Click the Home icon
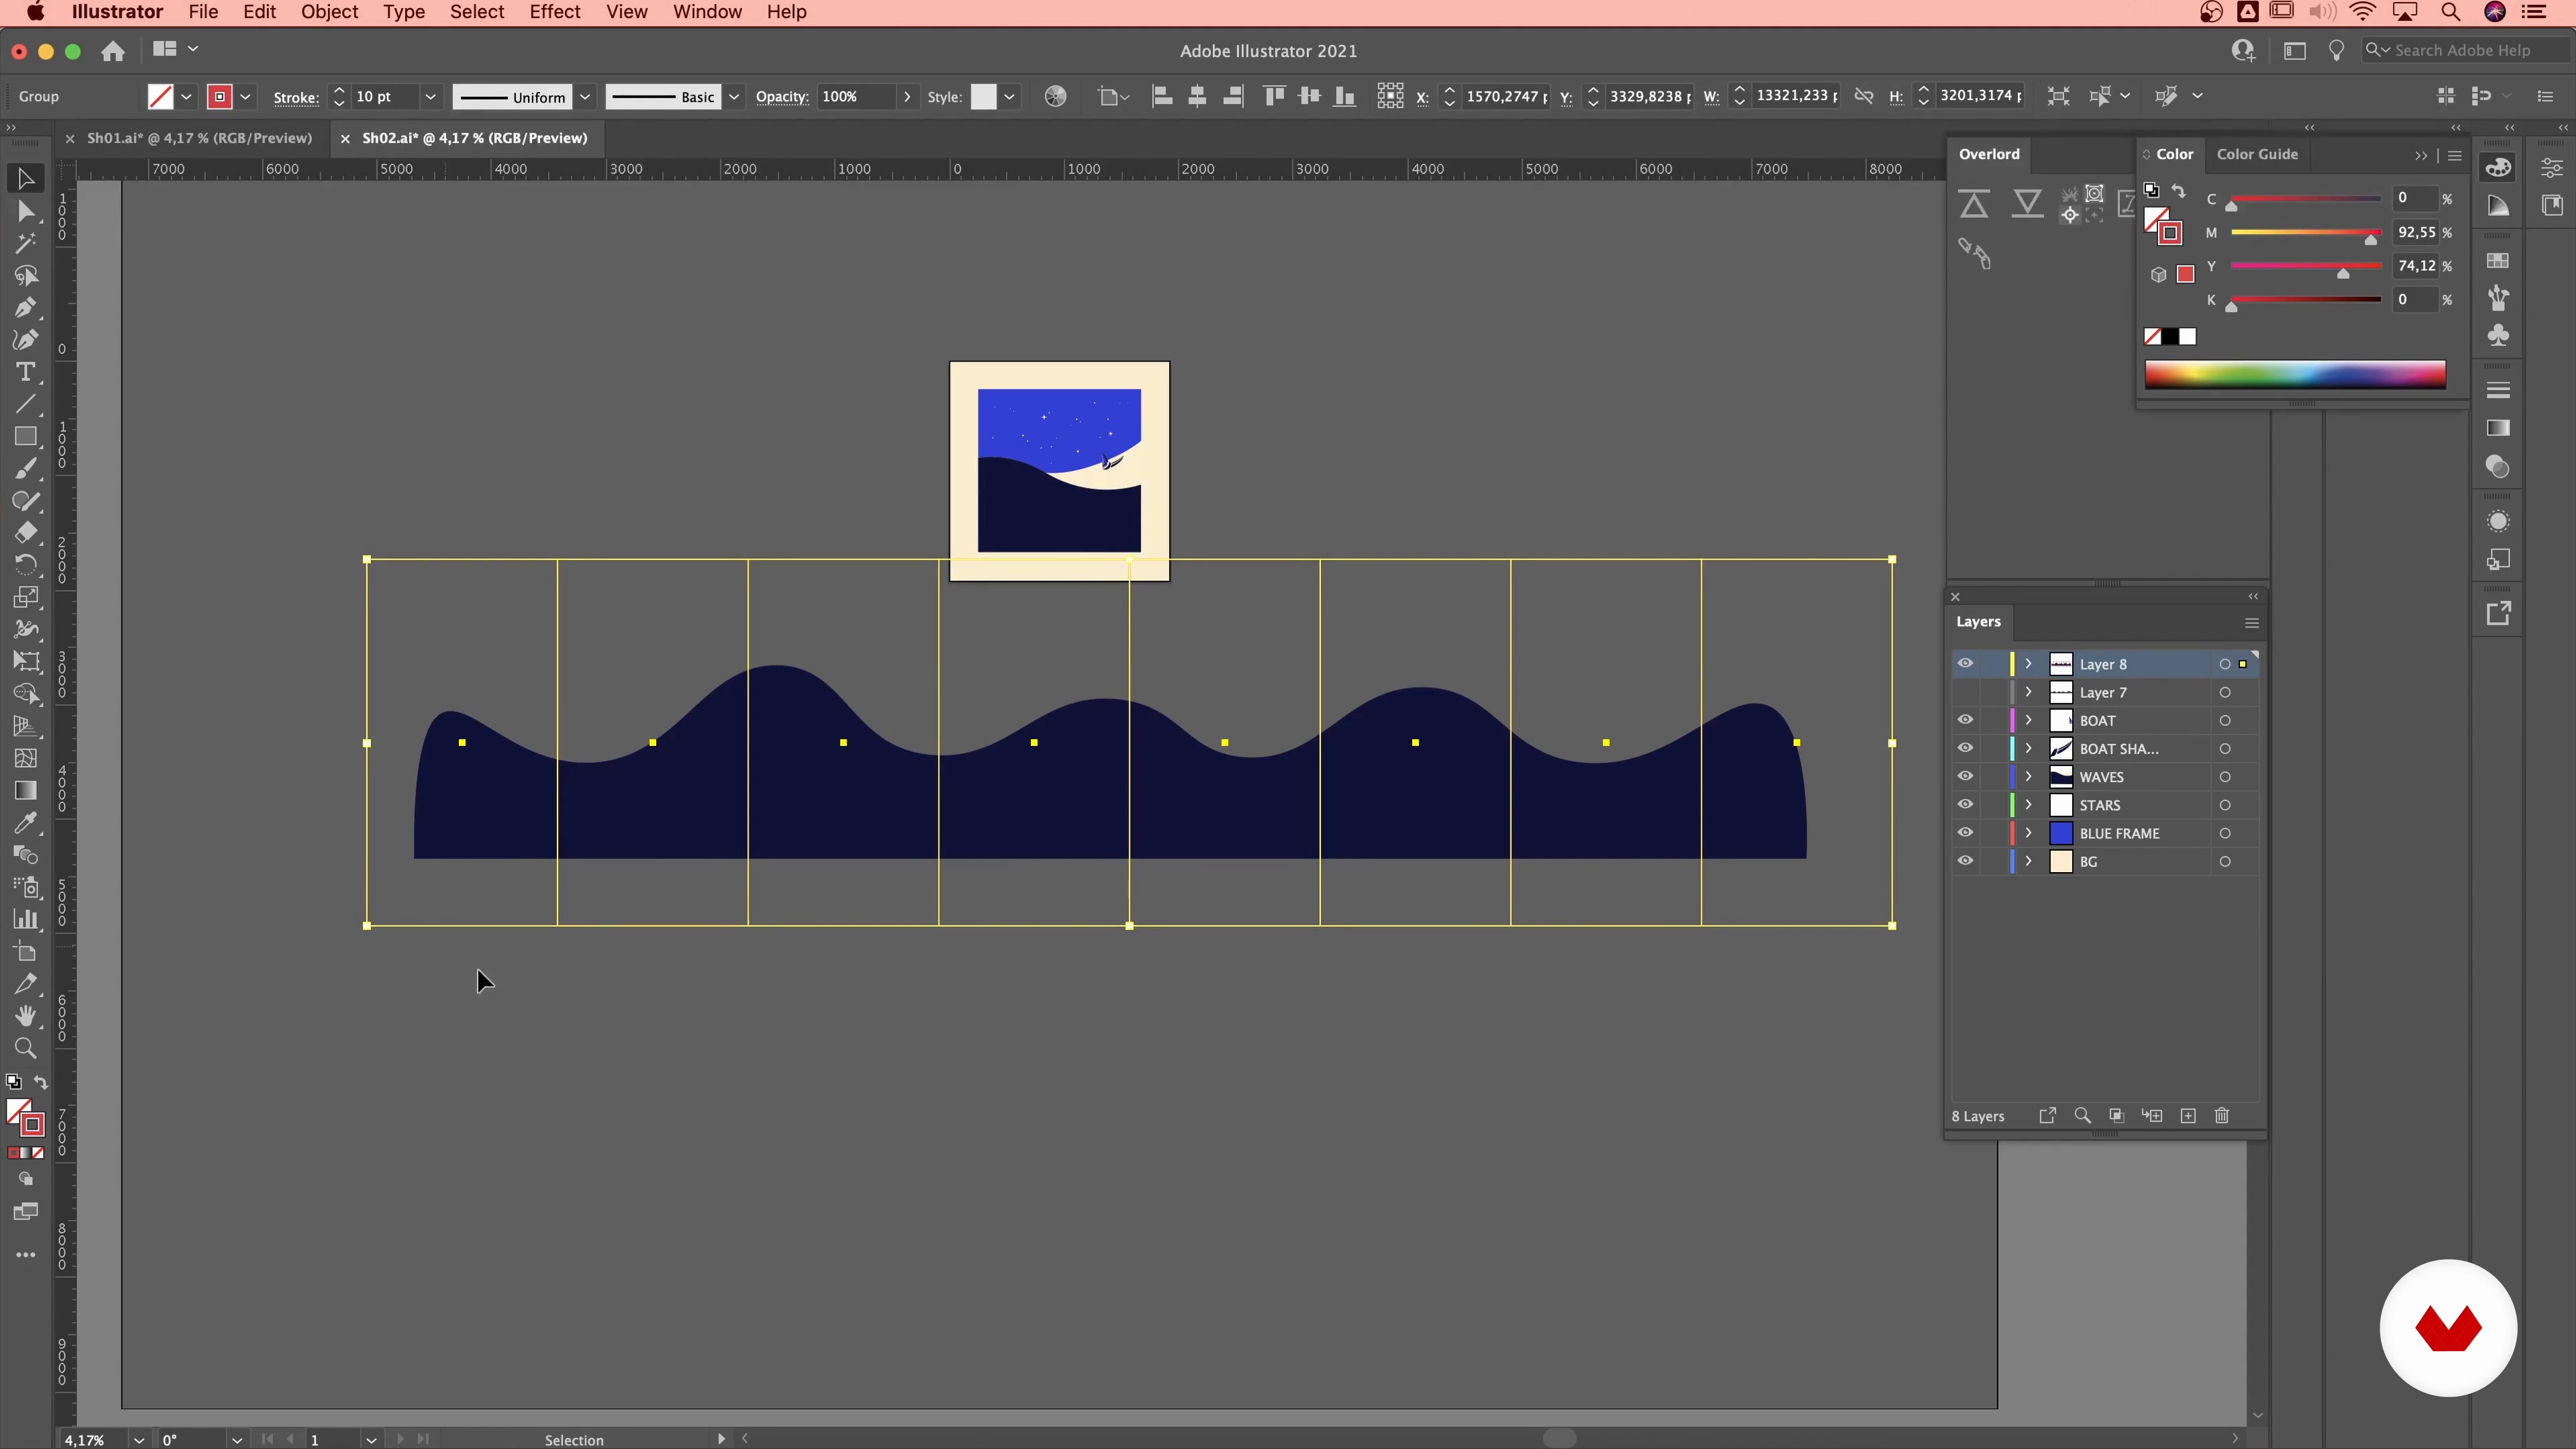 click(x=113, y=50)
